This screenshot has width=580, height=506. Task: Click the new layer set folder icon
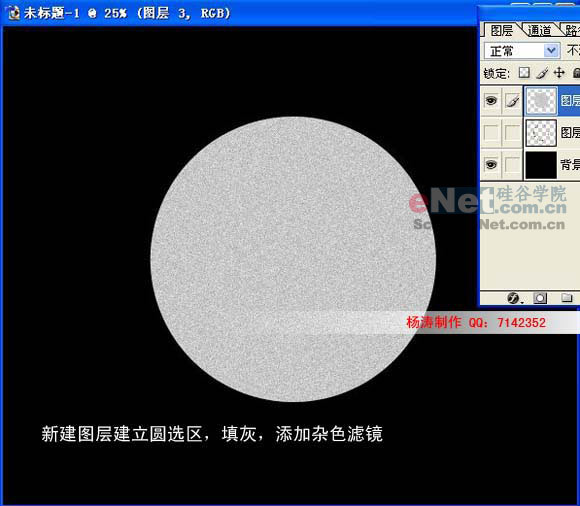(566, 298)
